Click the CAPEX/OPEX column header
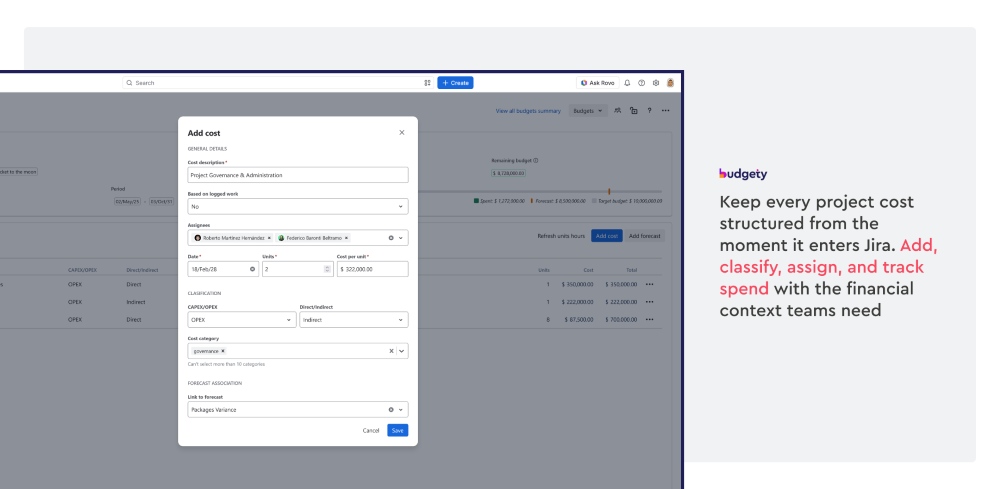This screenshot has width=1000, height=489. [82, 270]
